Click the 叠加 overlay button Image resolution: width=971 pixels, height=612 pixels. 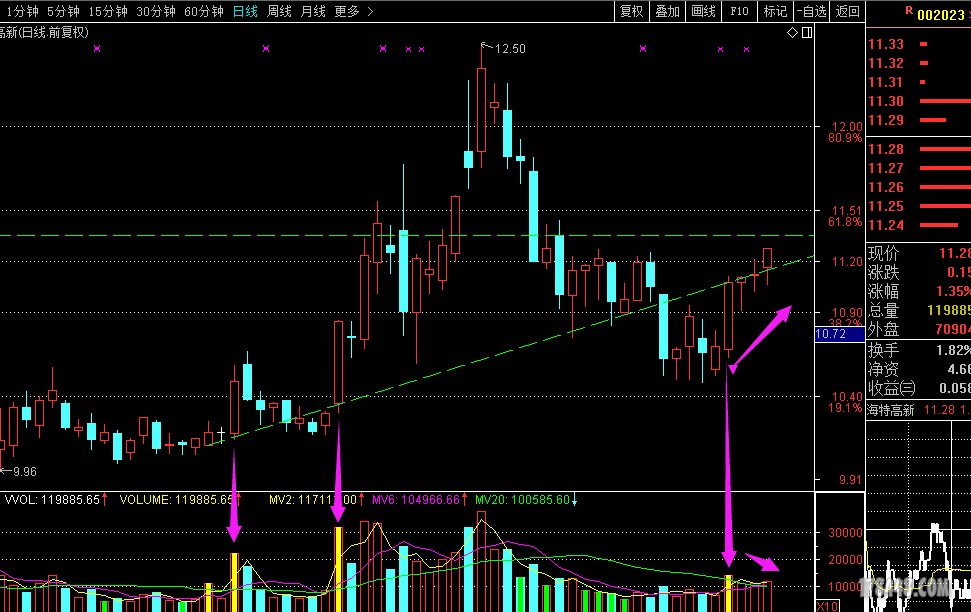(668, 11)
